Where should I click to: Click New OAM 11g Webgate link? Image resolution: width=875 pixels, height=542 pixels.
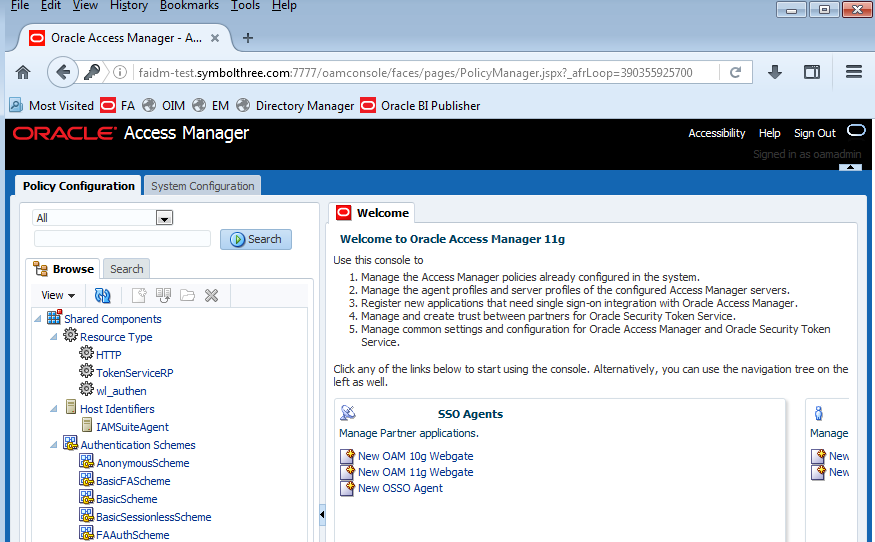click(415, 472)
